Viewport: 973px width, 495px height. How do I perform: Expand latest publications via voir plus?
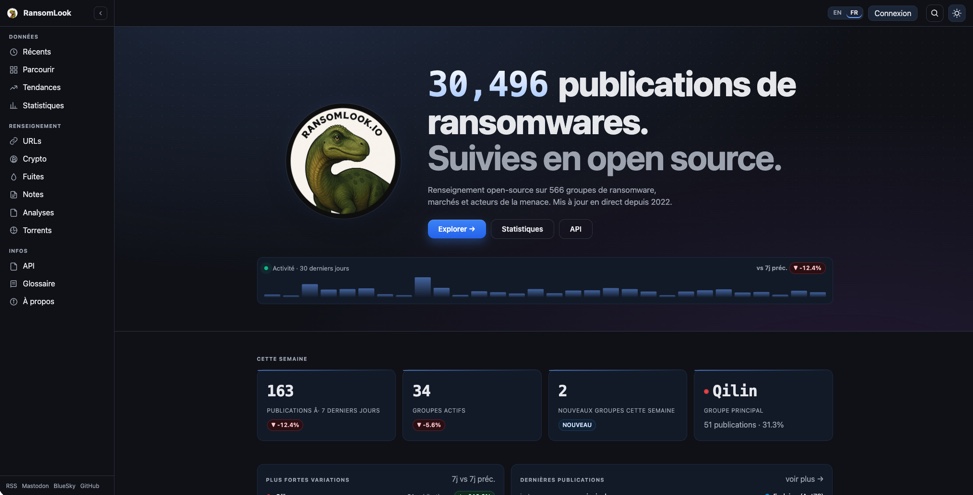click(804, 479)
